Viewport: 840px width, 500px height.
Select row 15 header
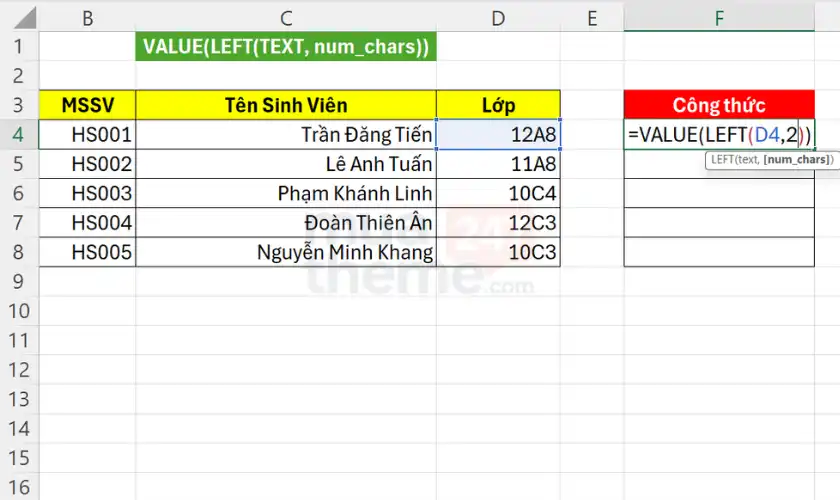(19, 458)
